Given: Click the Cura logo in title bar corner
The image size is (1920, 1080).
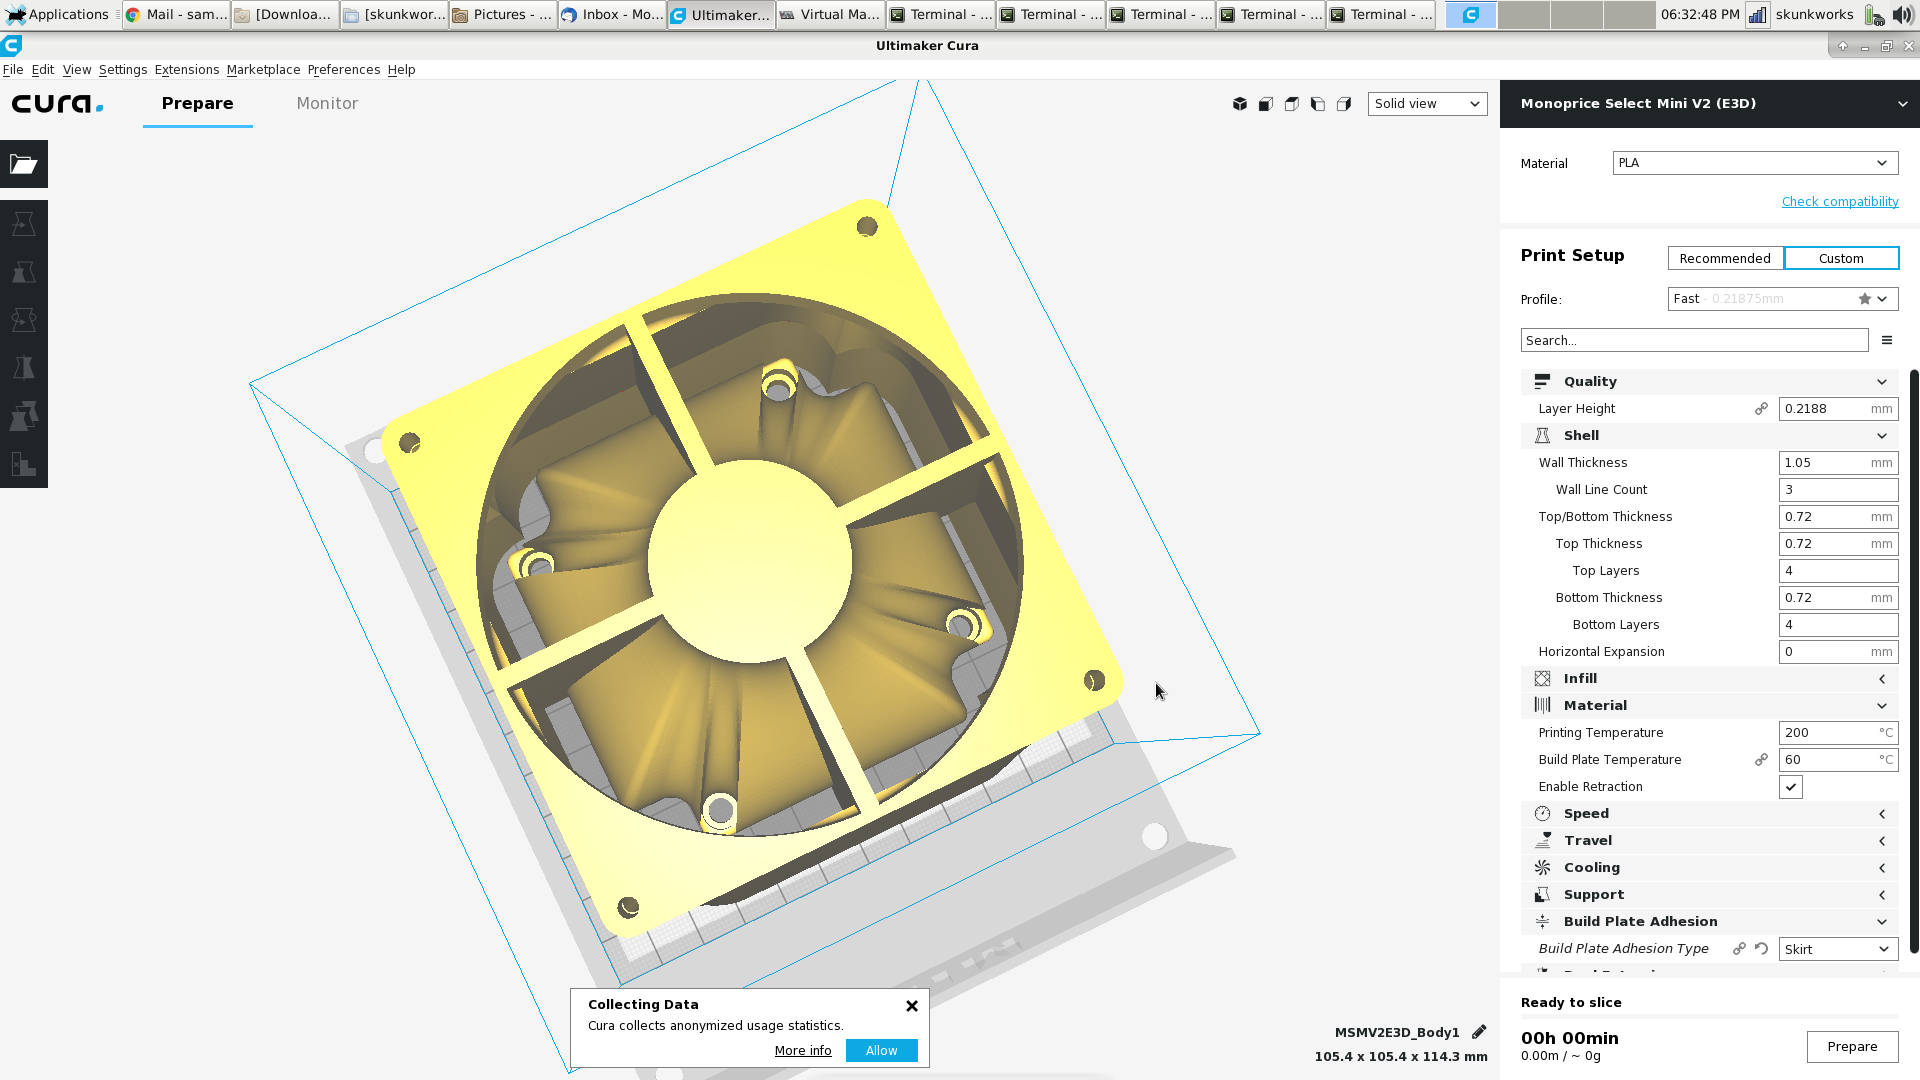Looking at the screenshot, I should [x=12, y=45].
